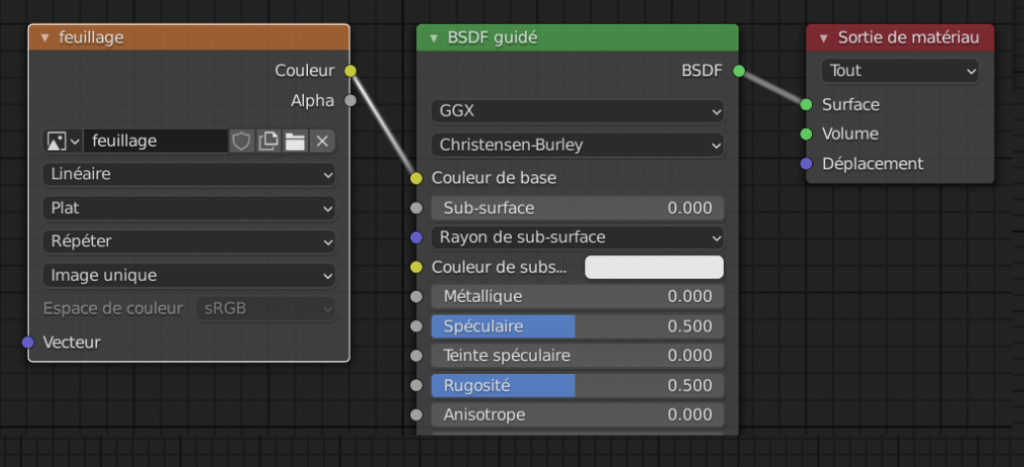Click the feuillage image name field
Viewport: 1024px width, 467px height.
click(x=155, y=141)
